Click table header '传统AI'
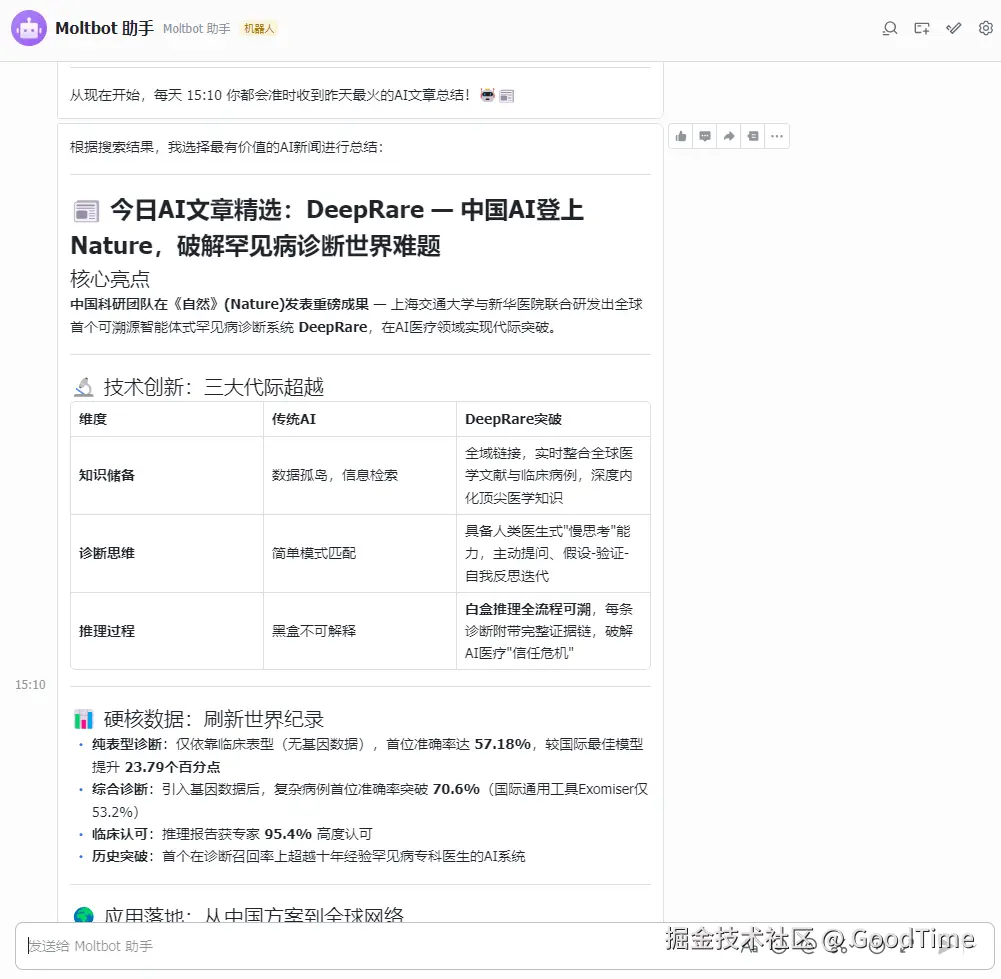This screenshot has height=979, width=1001. point(294,419)
